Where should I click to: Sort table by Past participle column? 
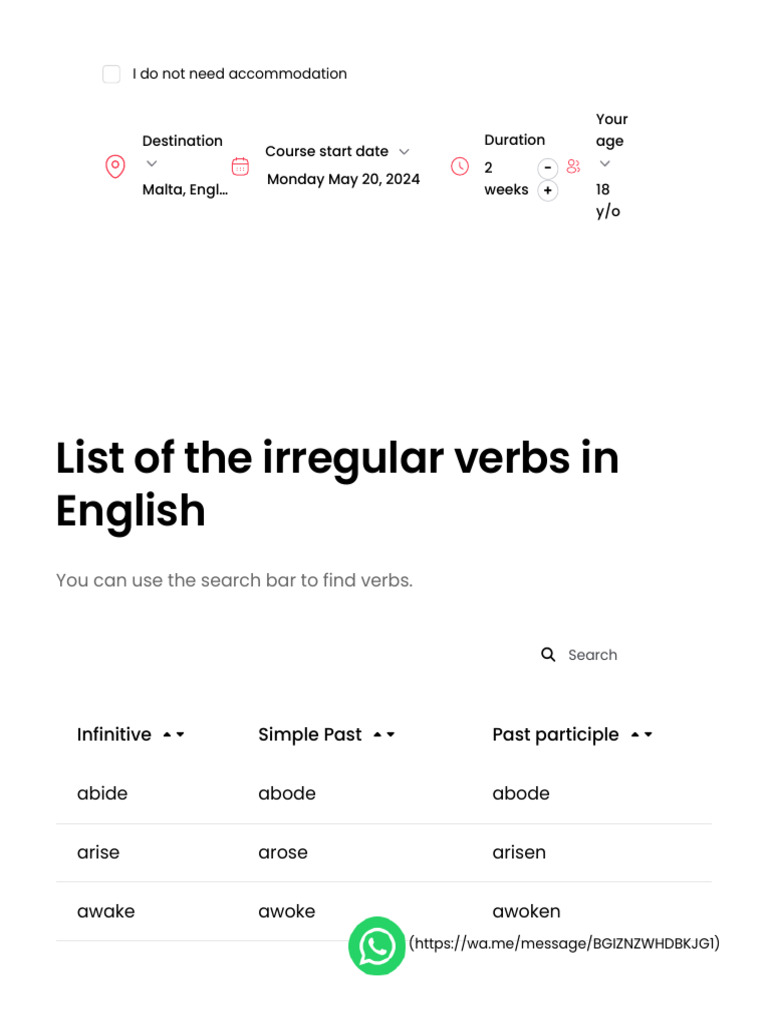click(x=641, y=735)
